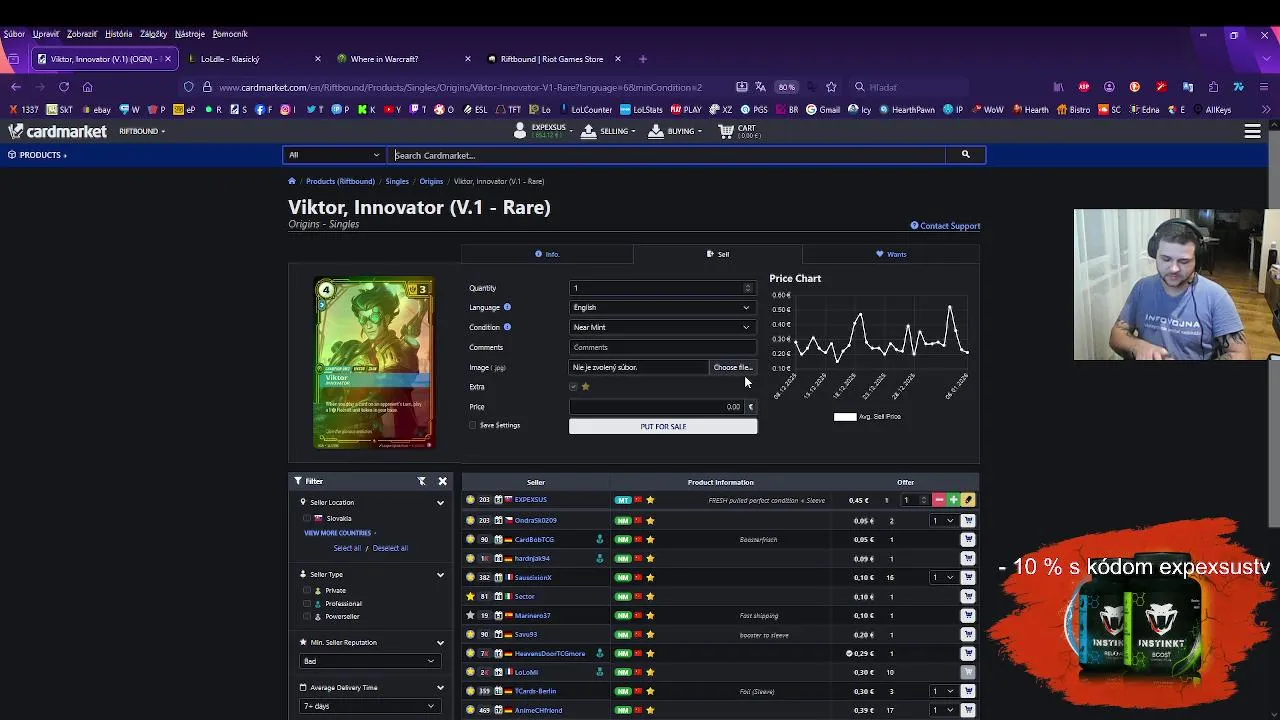Click the search magnifier button
Screen dimensions: 1280x720
click(x=965, y=155)
